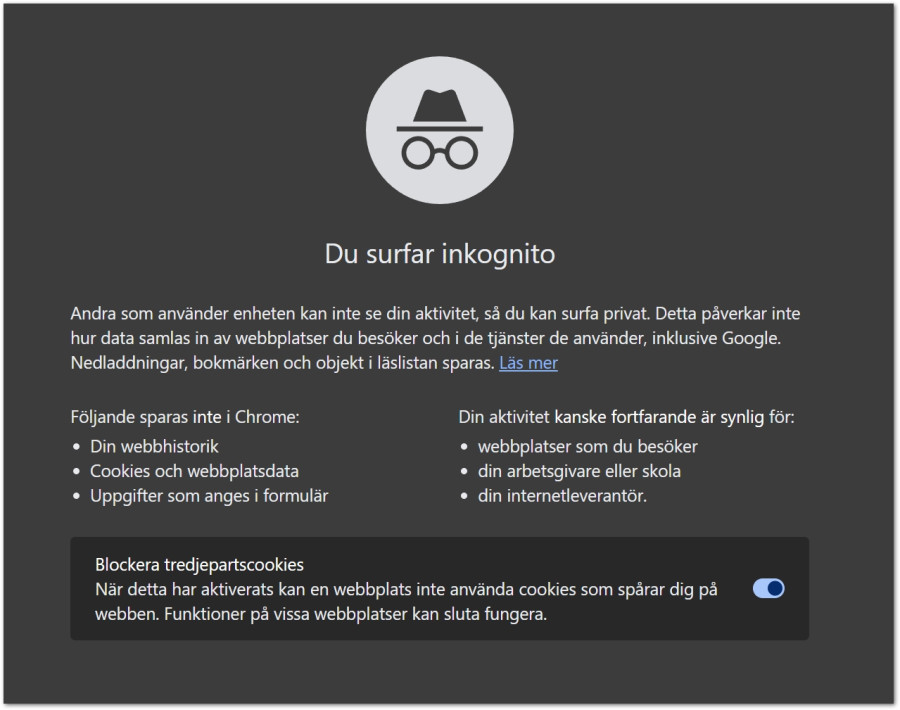Screen dimensions: 900x710
Task: Click the Du surfar inkognito heading
Action: click(x=440, y=254)
